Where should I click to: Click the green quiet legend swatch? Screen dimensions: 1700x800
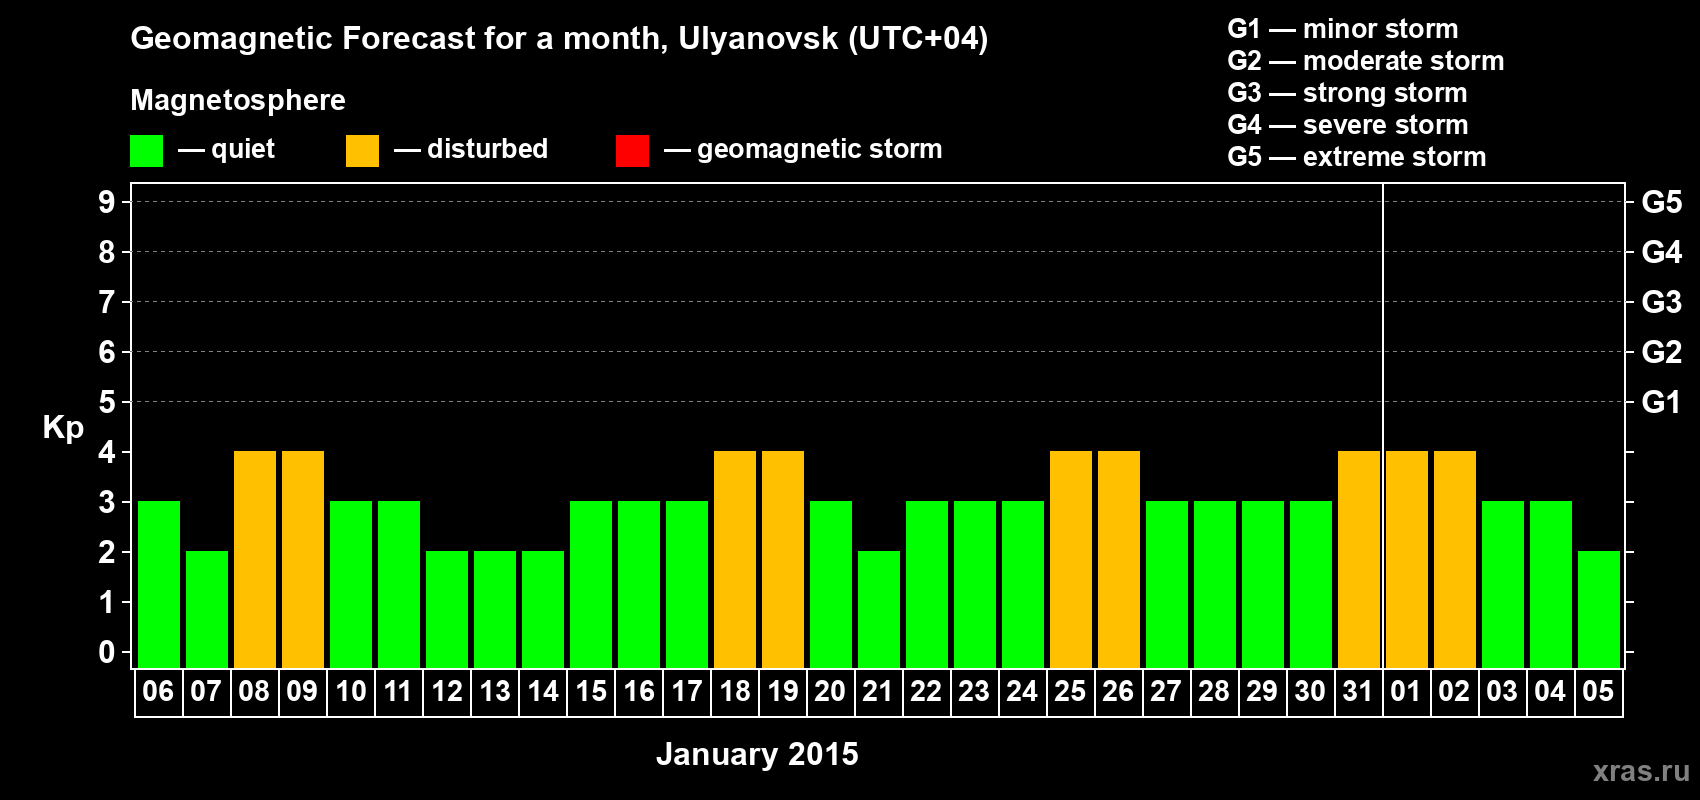tap(147, 151)
